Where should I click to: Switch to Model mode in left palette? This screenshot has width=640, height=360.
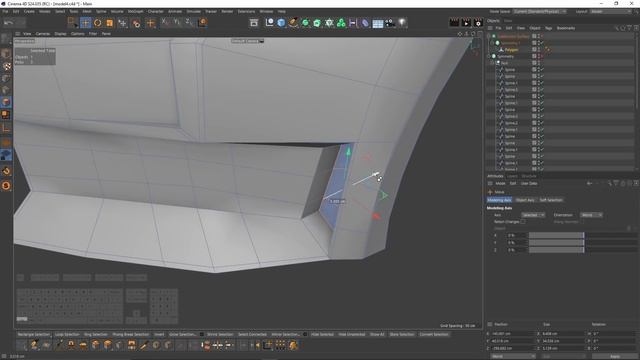[x=6, y=53]
